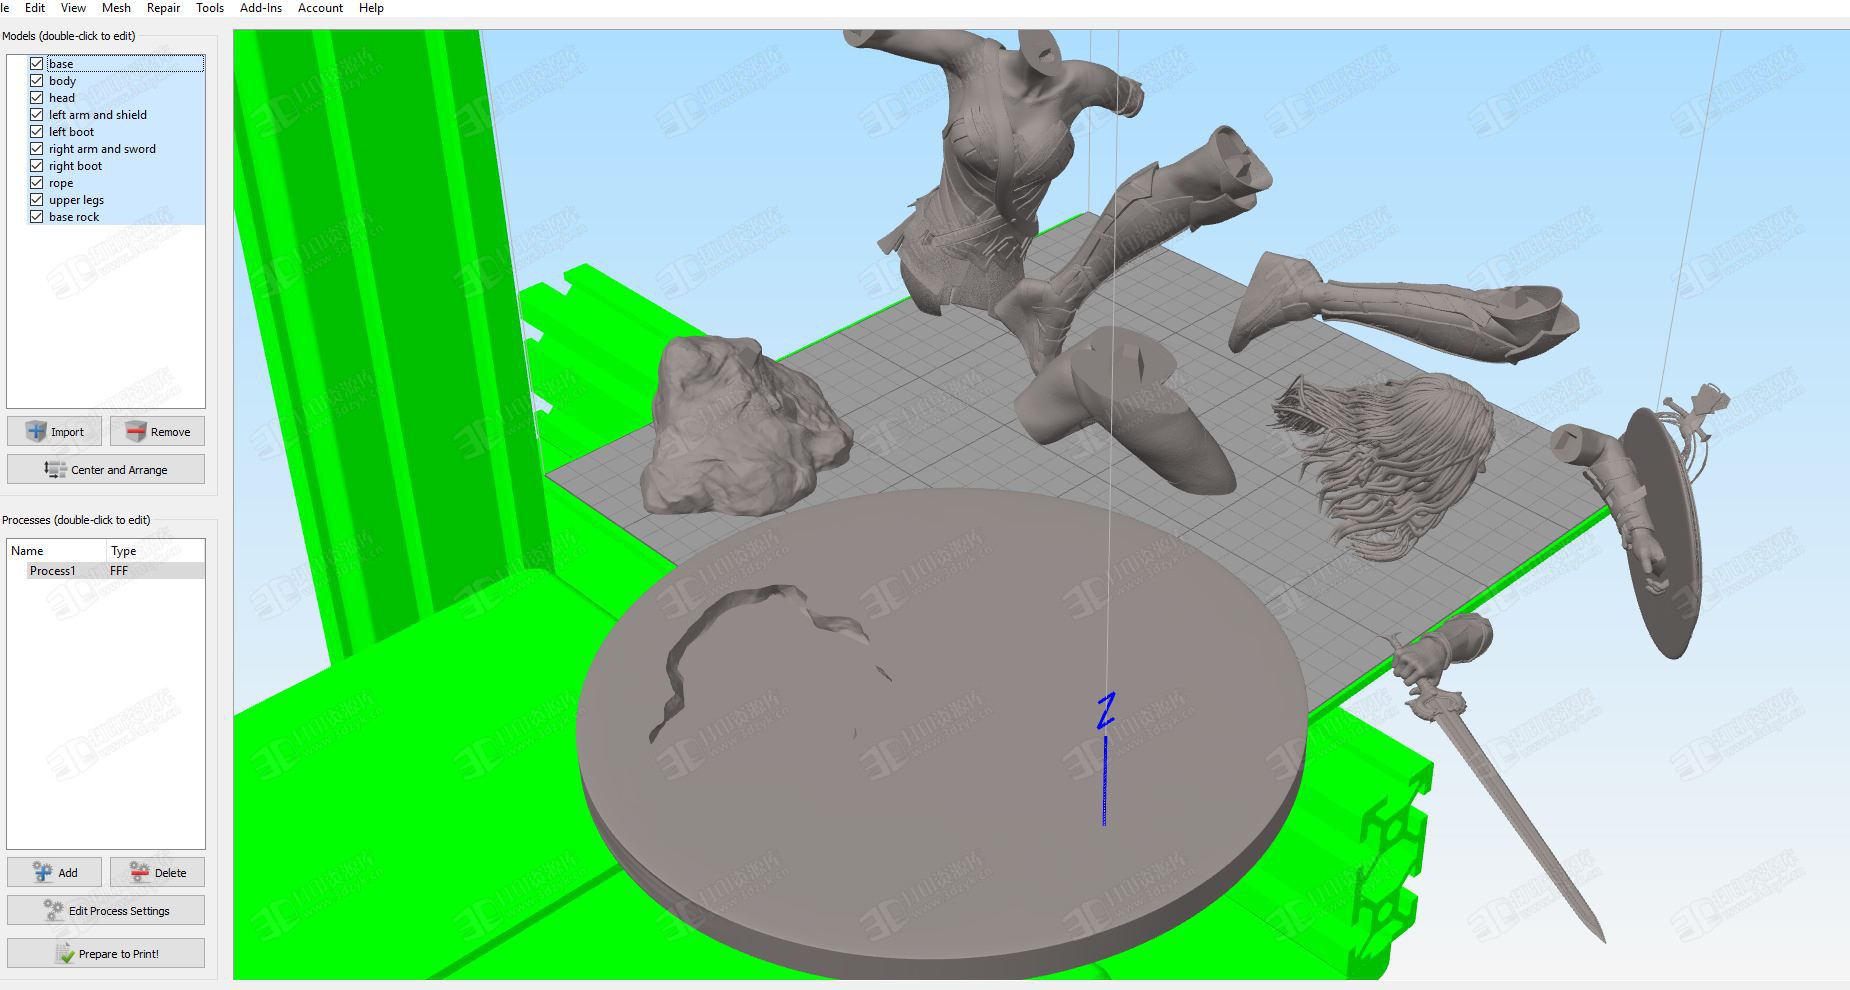The image size is (1850, 990).
Task: Toggle right arm and sword checkbox
Action: point(37,148)
